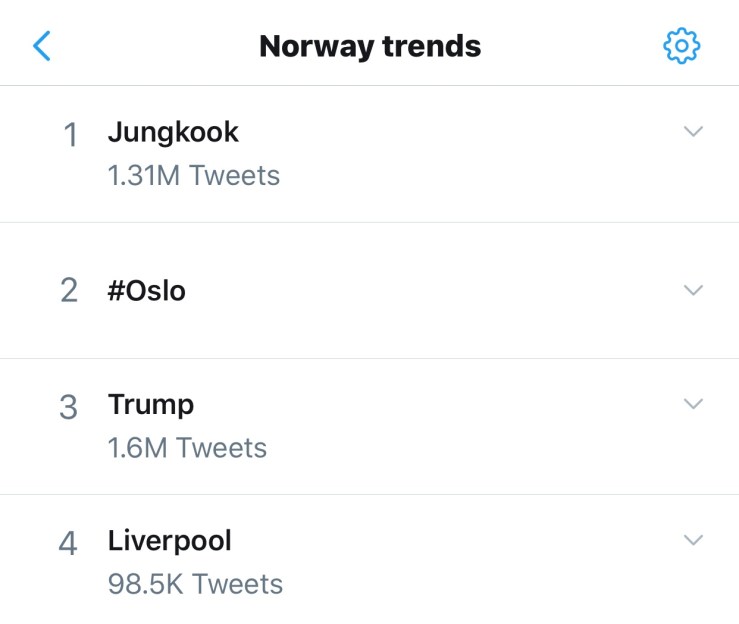Open the Trump trend name
Screen dimensions: 739x624
coord(151,405)
